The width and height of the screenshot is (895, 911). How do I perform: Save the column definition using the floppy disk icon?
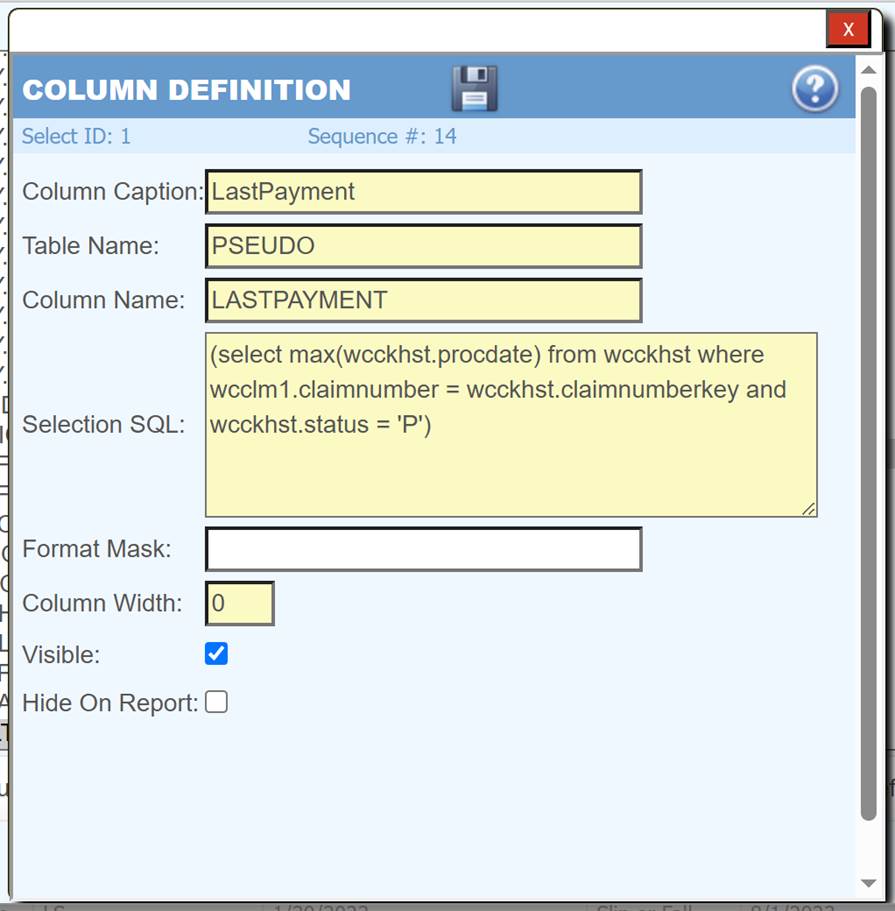coord(471,88)
